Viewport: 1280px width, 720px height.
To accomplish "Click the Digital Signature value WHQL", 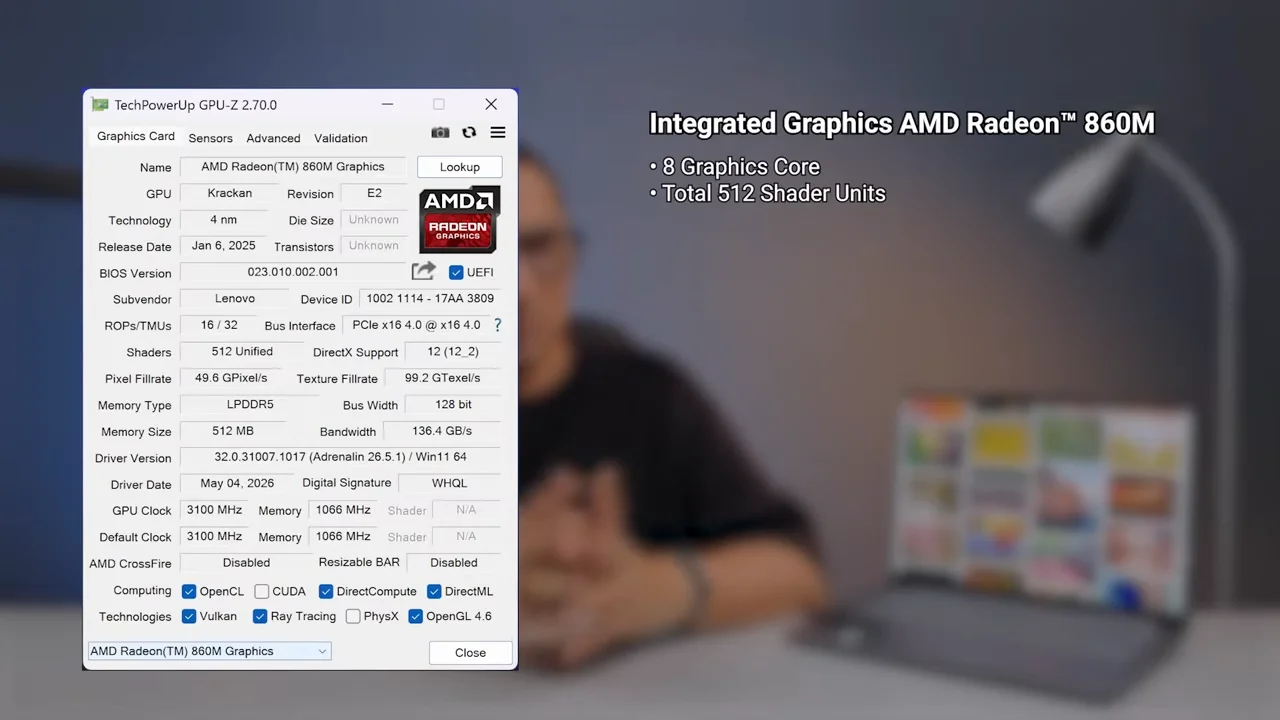I will pos(449,484).
